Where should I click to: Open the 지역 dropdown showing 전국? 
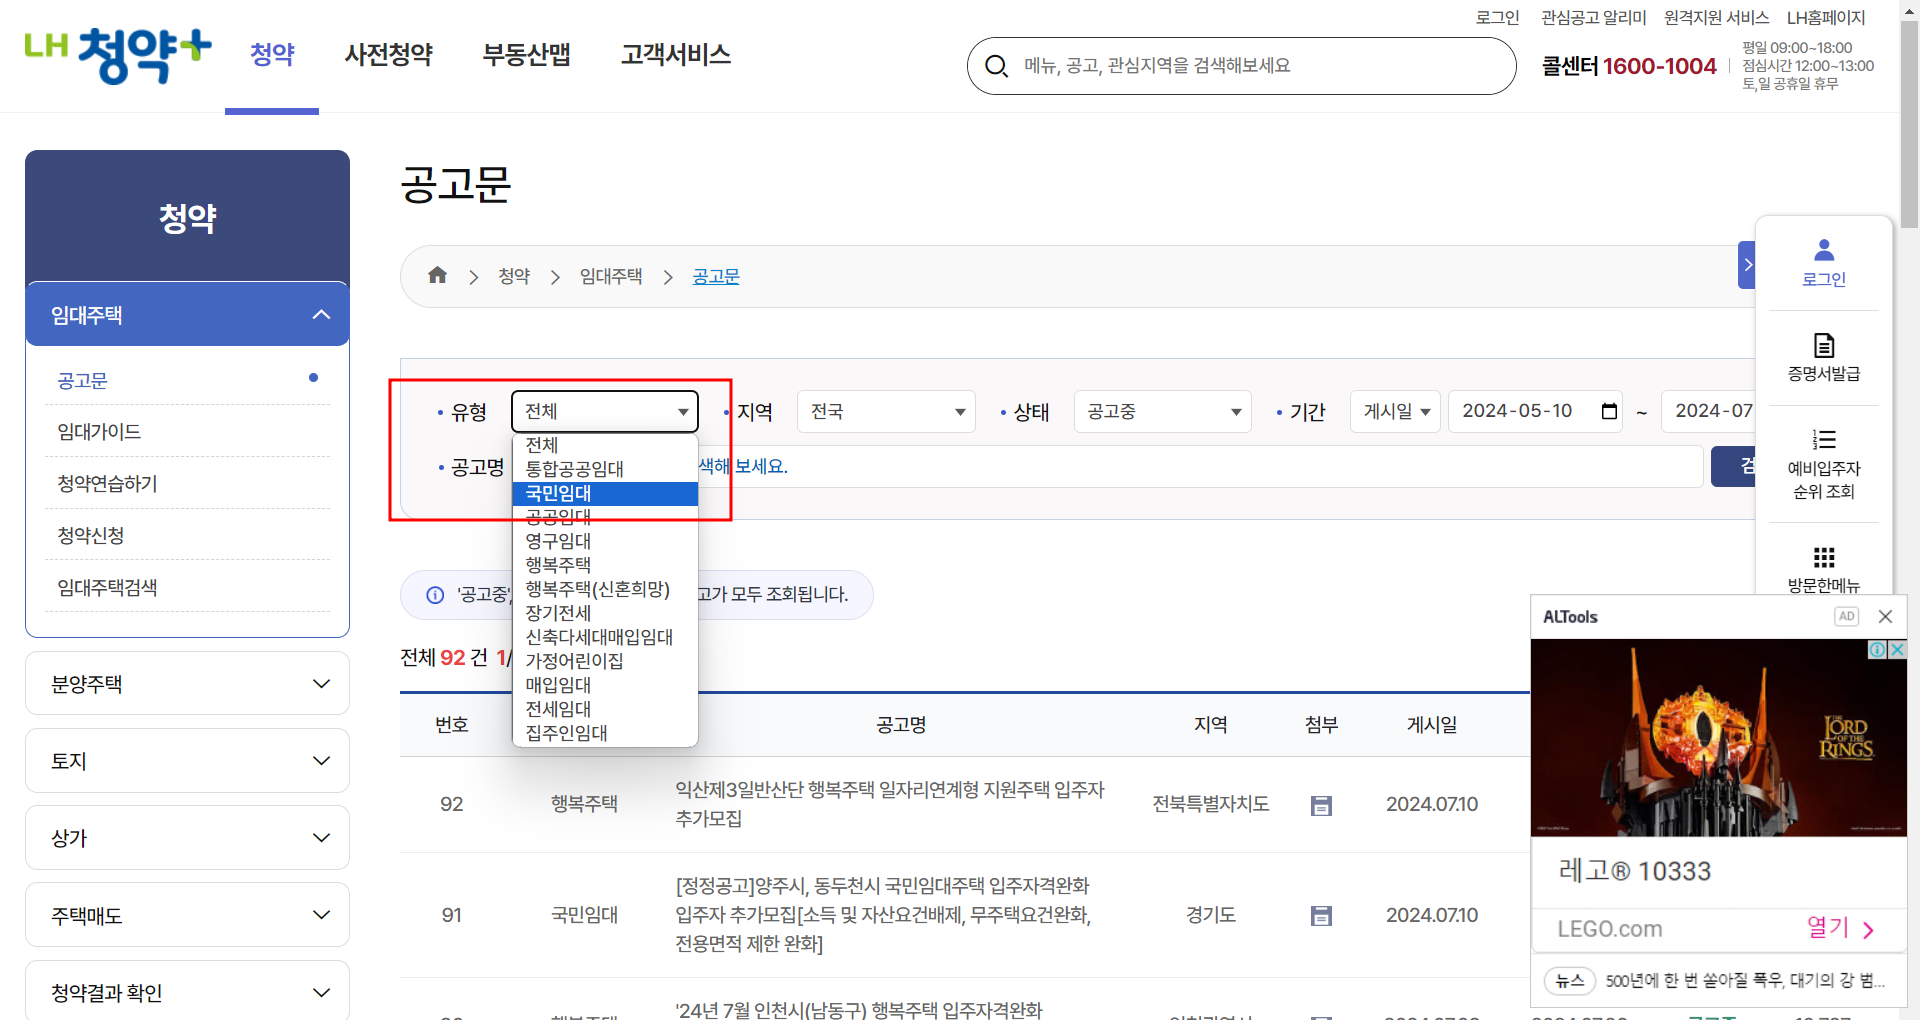(885, 411)
